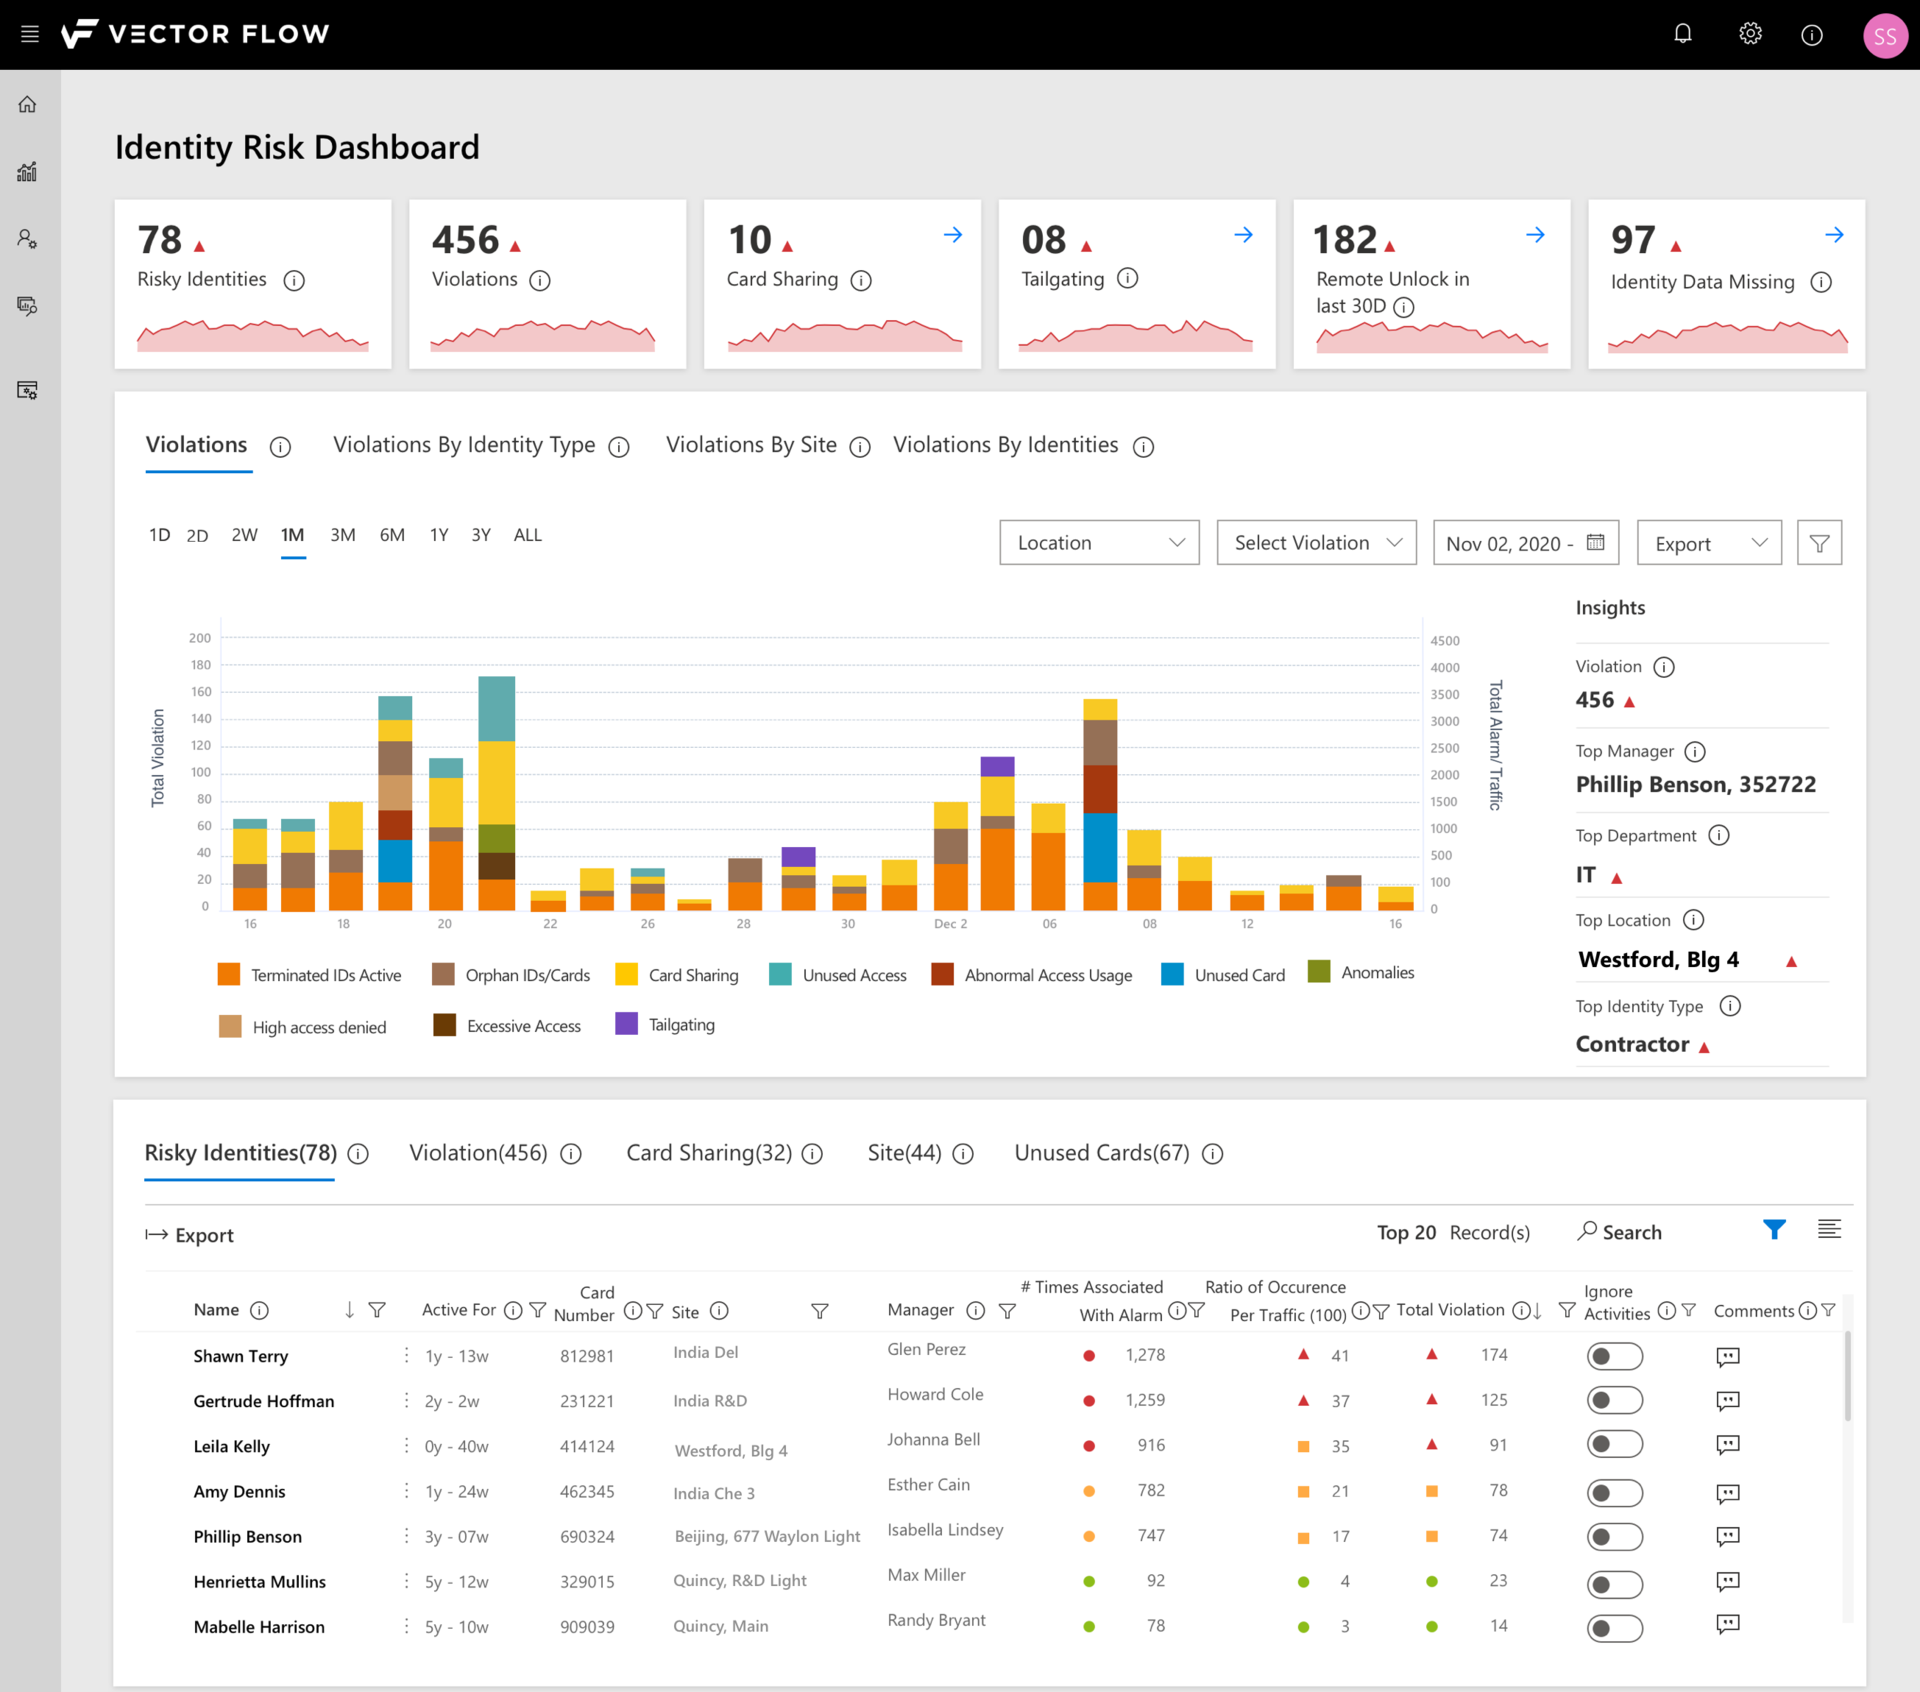Open analytics chart icon in sidebar
The height and width of the screenshot is (1692, 1920).
(x=28, y=172)
